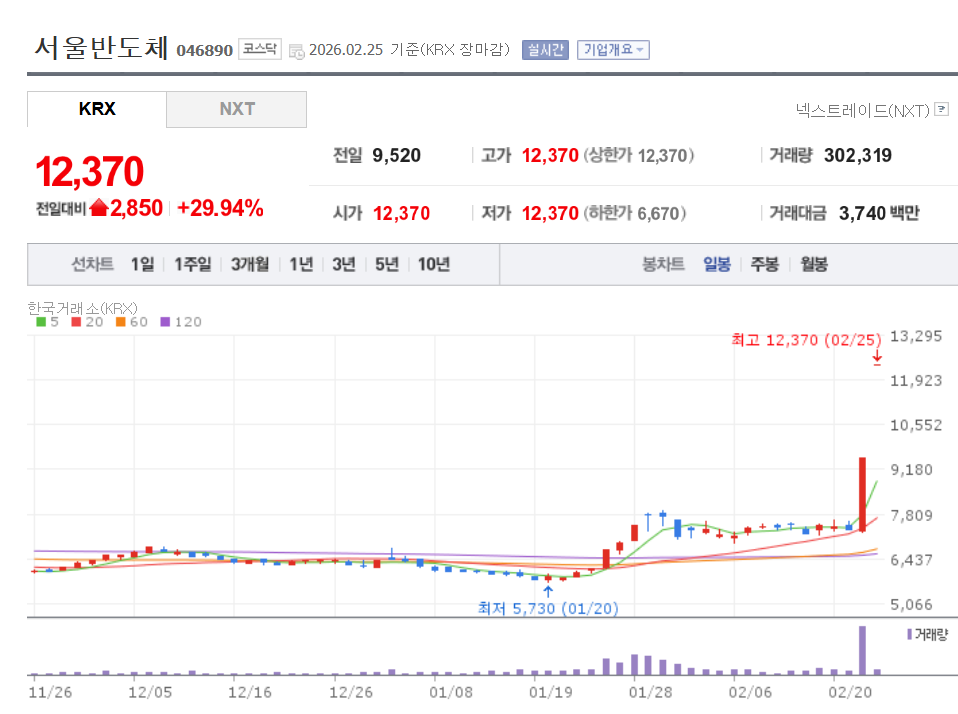Select the 5년 line chart period
Image resolution: width=958 pixels, height=714 pixels.
pos(387,264)
